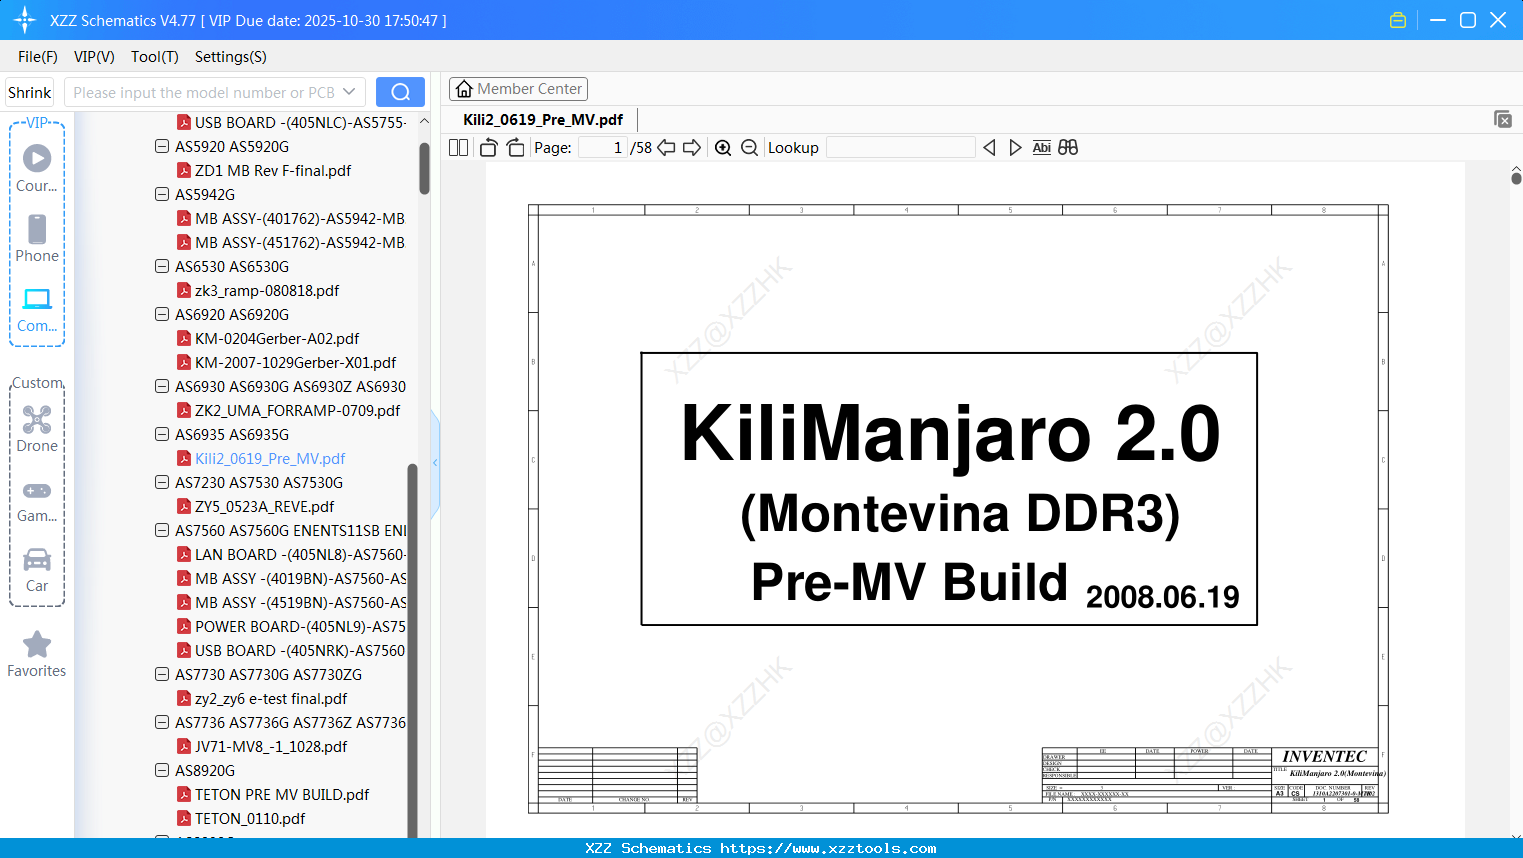The height and width of the screenshot is (858, 1523).
Task: Toggle the two-page layout view icon
Action: [458, 148]
